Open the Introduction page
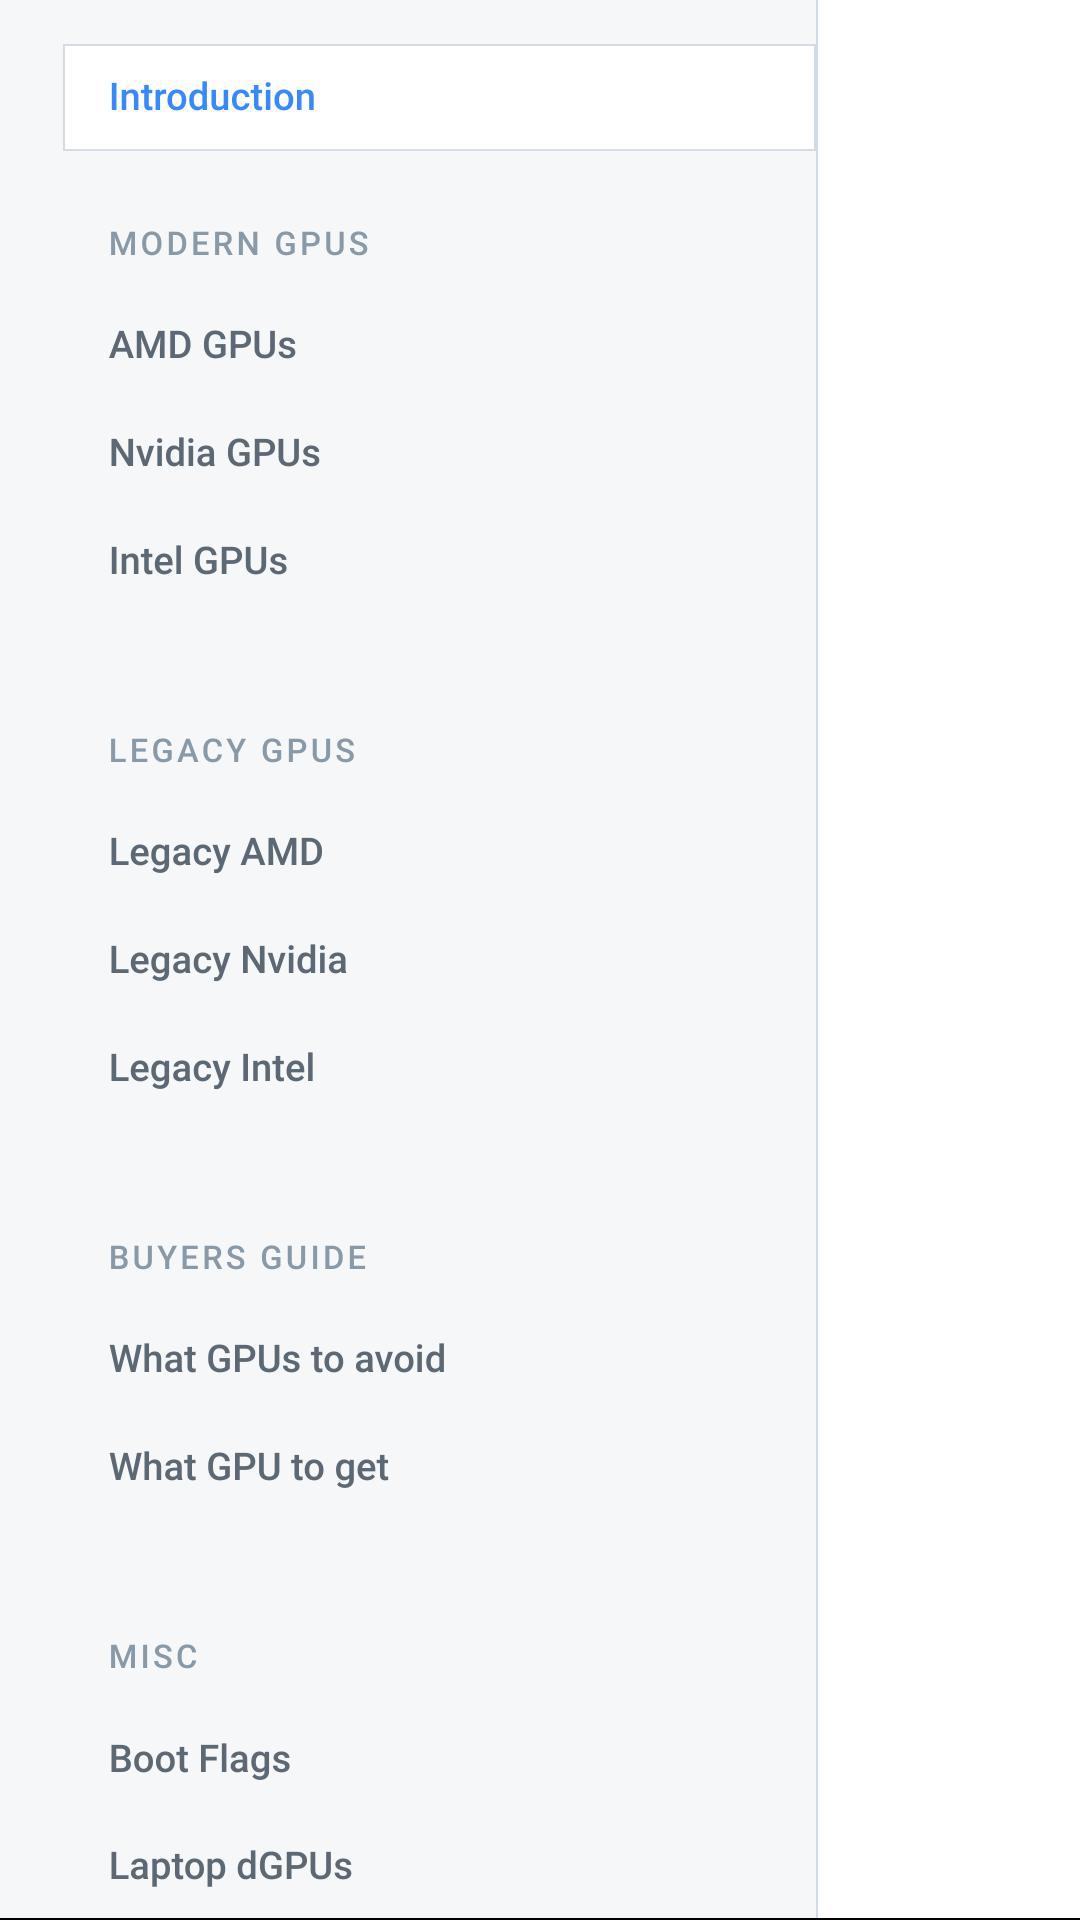The width and height of the screenshot is (1080, 1920). pyautogui.click(x=212, y=97)
